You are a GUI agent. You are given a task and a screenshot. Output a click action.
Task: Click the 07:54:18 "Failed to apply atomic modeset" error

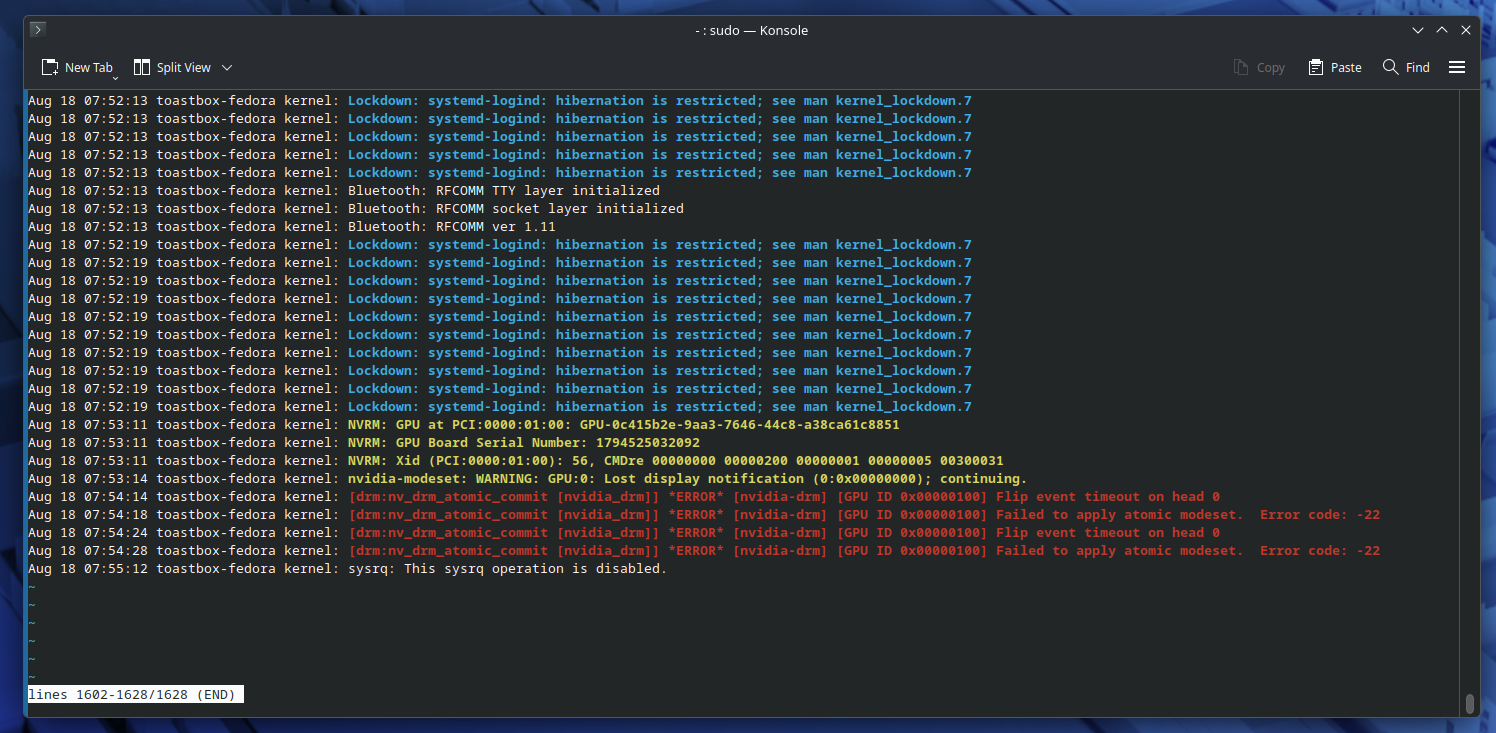[x=704, y=515]
